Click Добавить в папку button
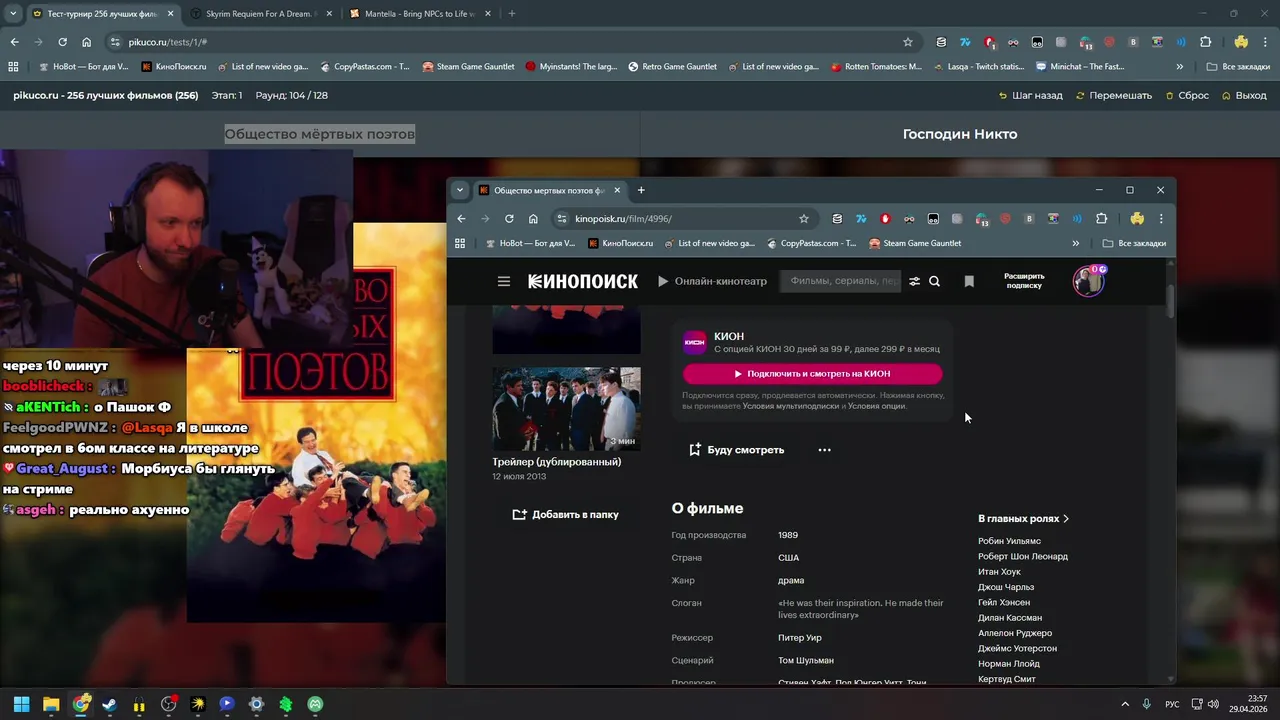Viewport: 1280px width, 720px height. [566, 514]
